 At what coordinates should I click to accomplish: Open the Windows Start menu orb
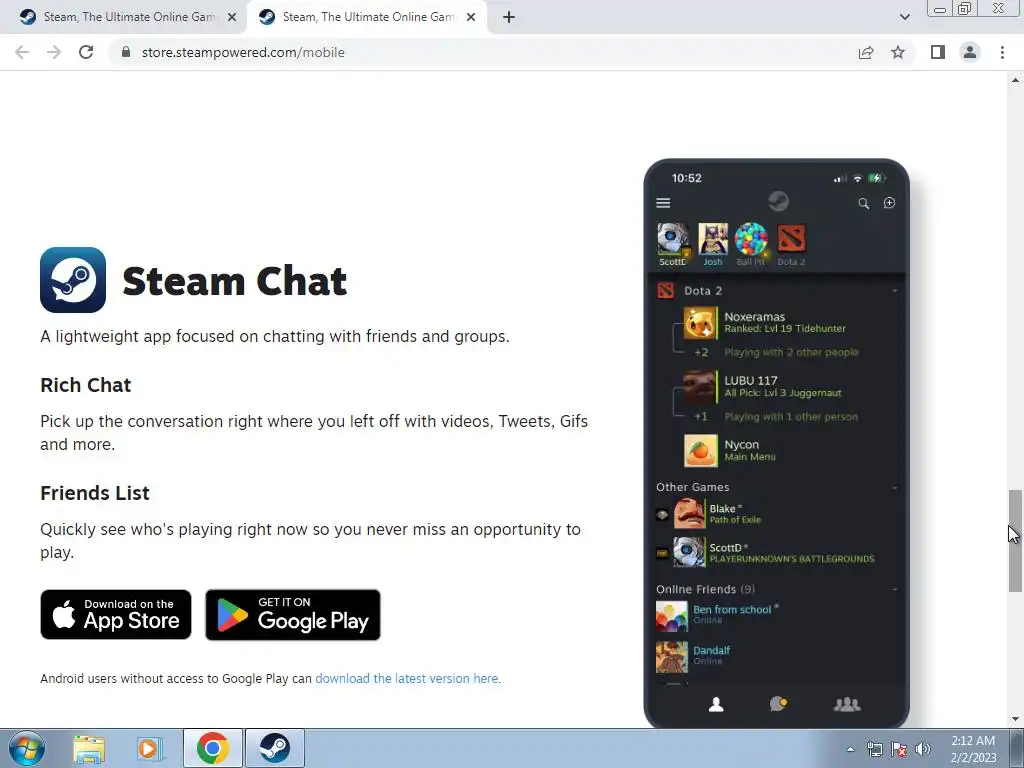click(x=27, y=748)
